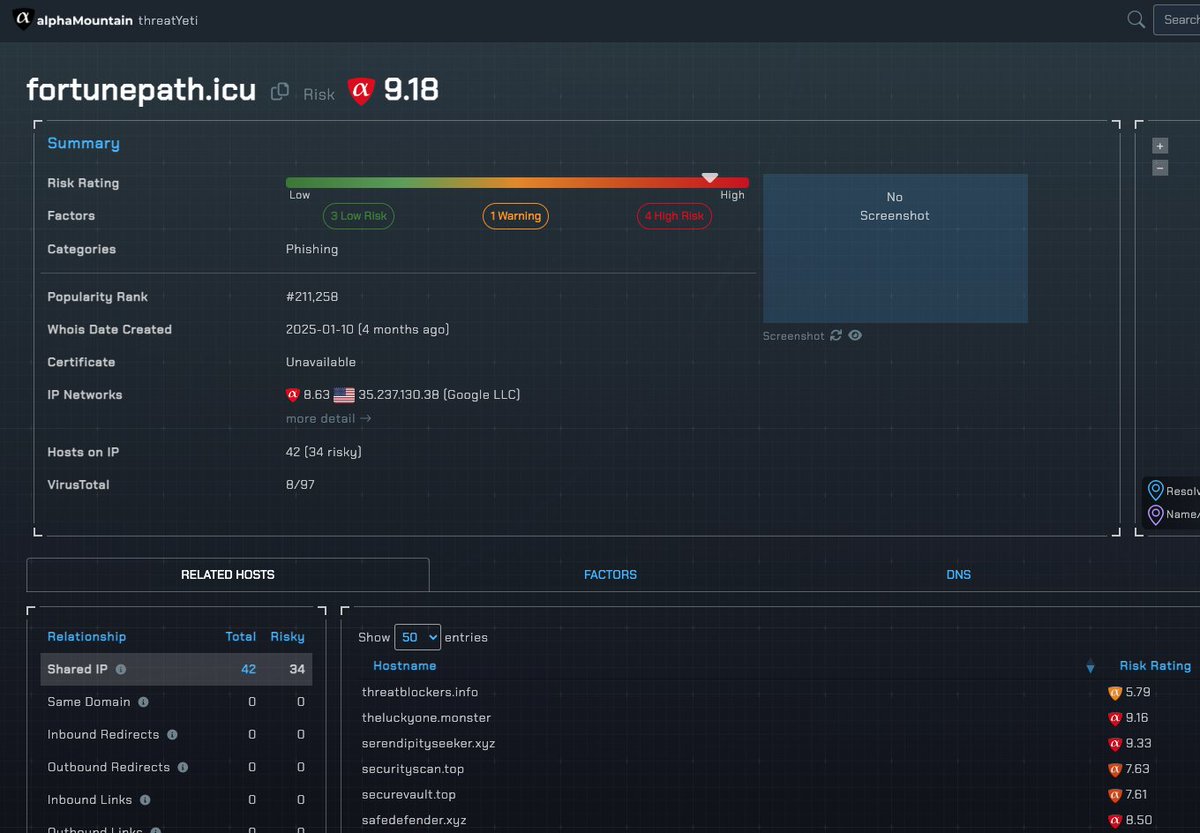Click the risk rating slider marker

[709, 177]
